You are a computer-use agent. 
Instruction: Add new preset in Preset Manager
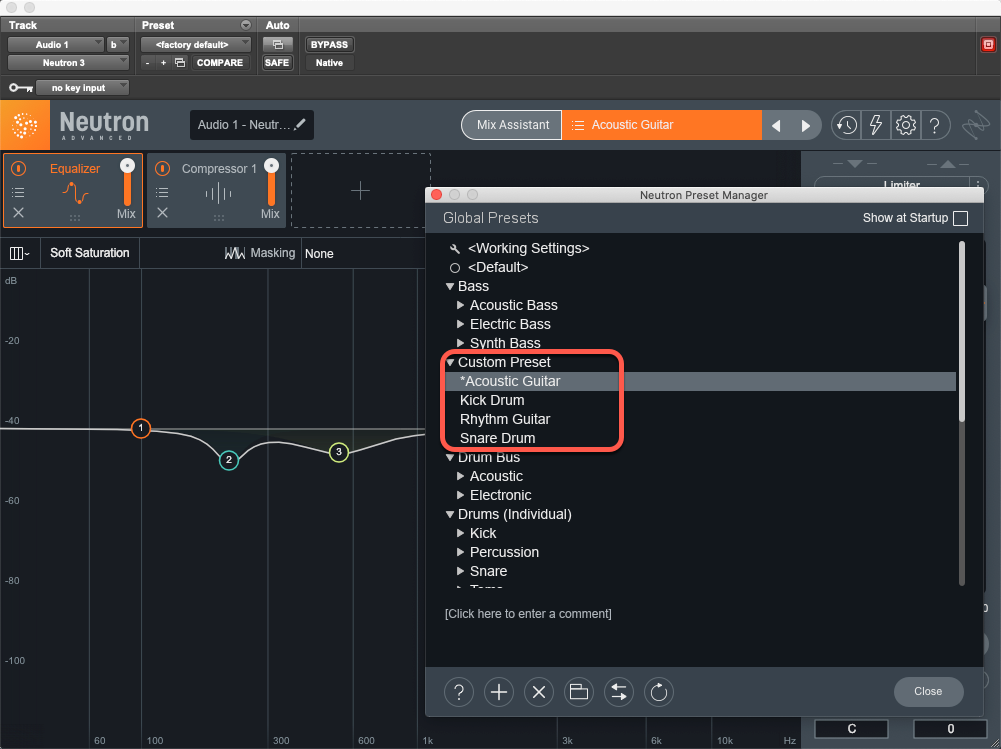point(499,692)
